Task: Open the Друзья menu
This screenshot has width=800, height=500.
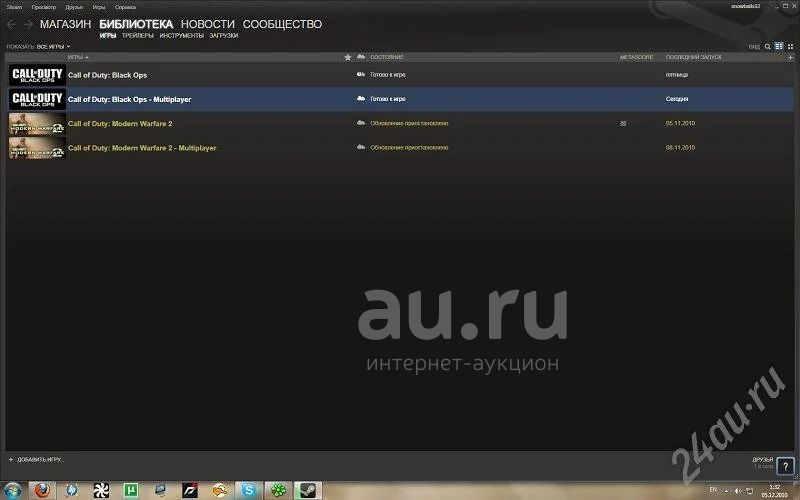Action: tap(74, 7)
